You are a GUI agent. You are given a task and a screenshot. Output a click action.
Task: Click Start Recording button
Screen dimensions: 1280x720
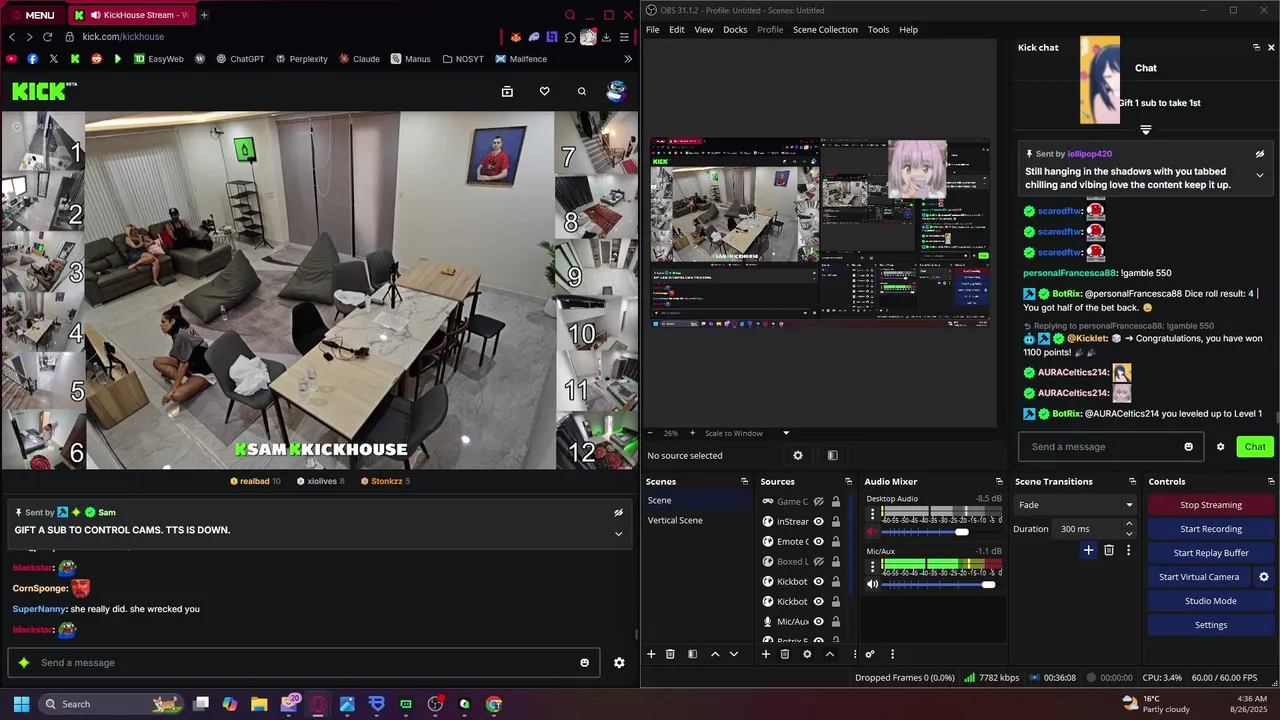tap(1211, 529)
